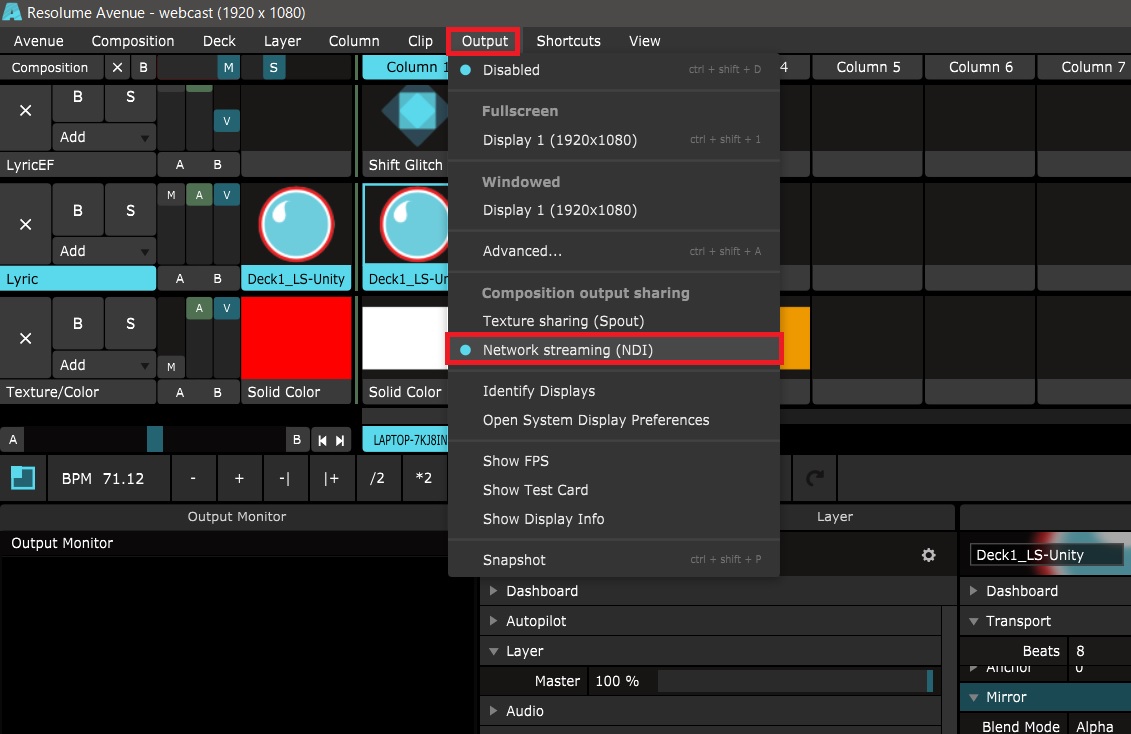Viewport: 1131px width, 734px height.
Task: Open the View menu
Action: [644, 41]
